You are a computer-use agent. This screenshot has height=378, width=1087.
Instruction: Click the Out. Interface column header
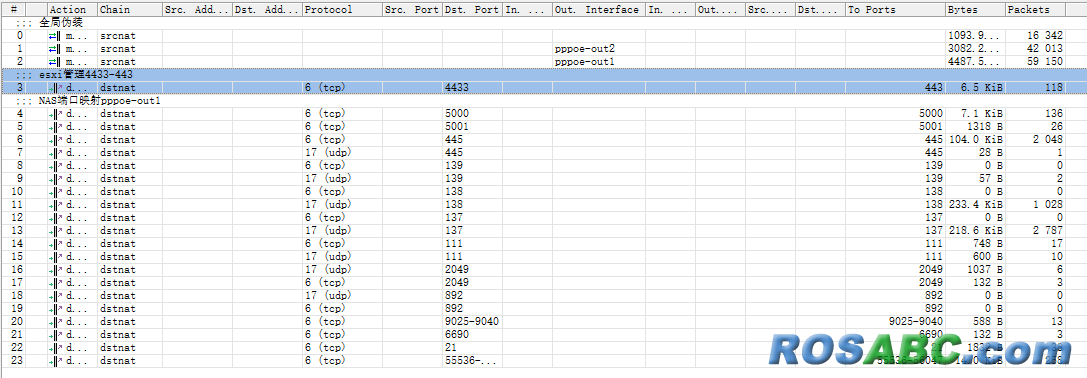[x=599, y=10]
